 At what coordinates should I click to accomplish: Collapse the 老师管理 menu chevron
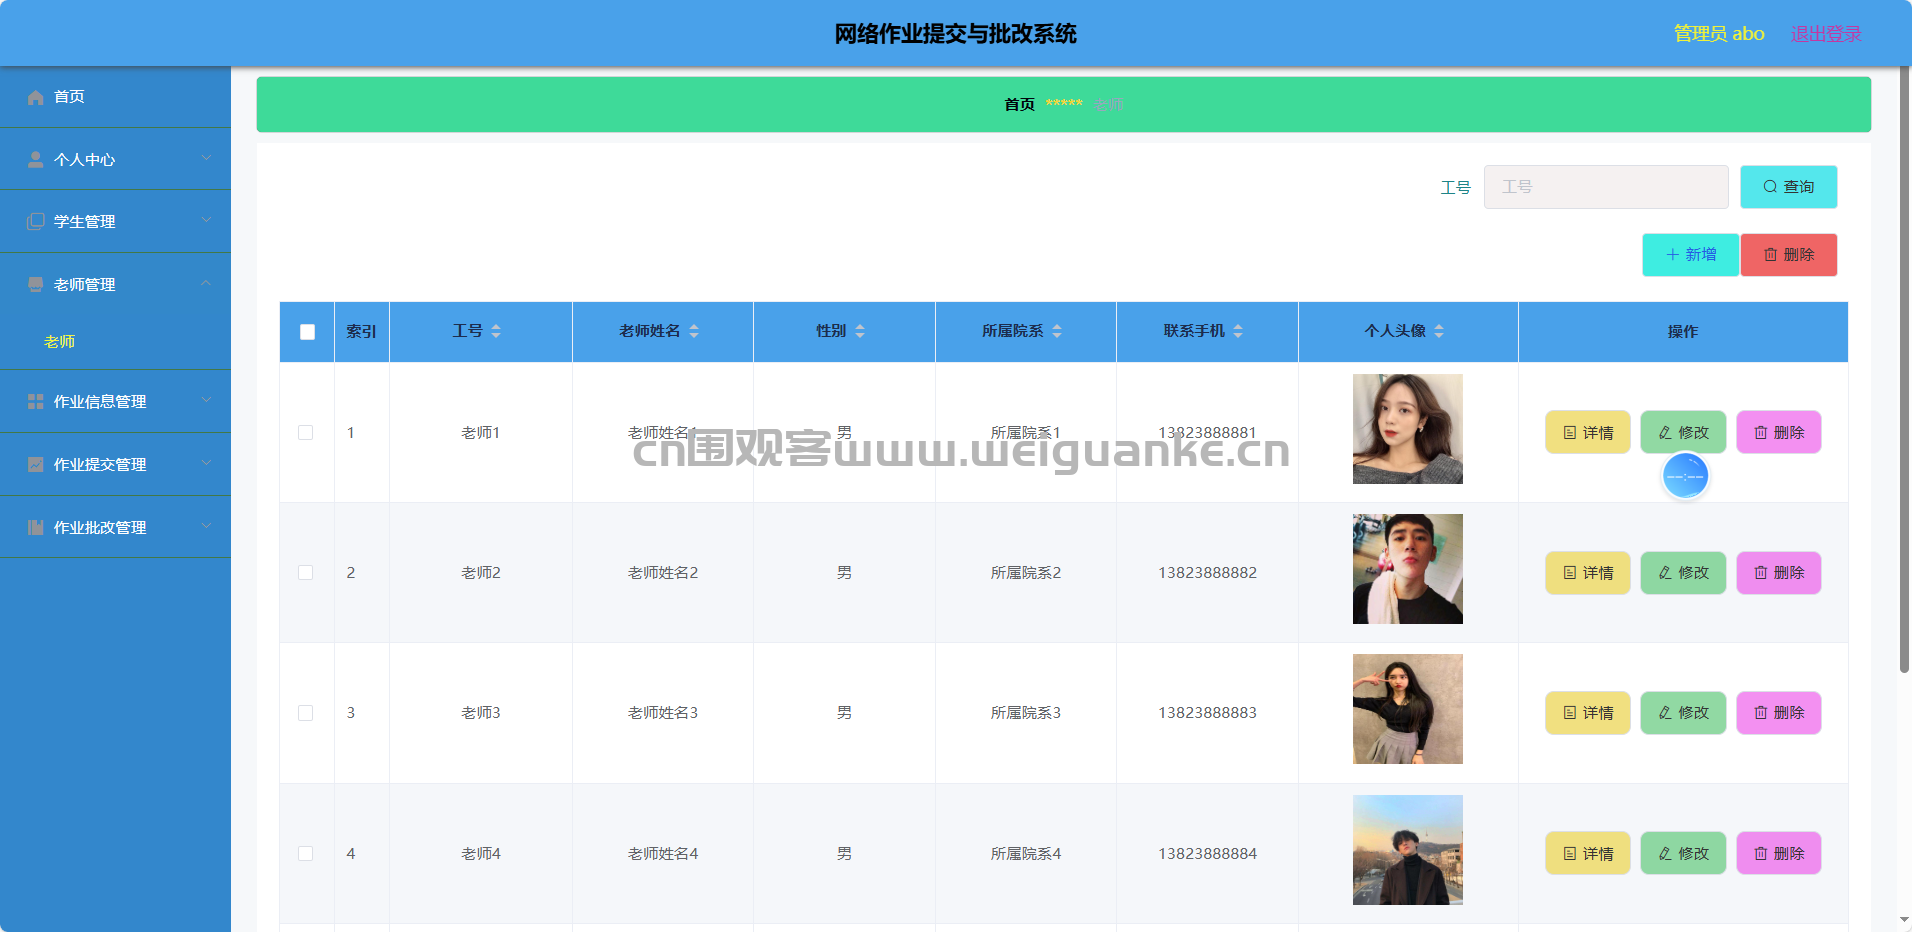[x=206, y=284]
